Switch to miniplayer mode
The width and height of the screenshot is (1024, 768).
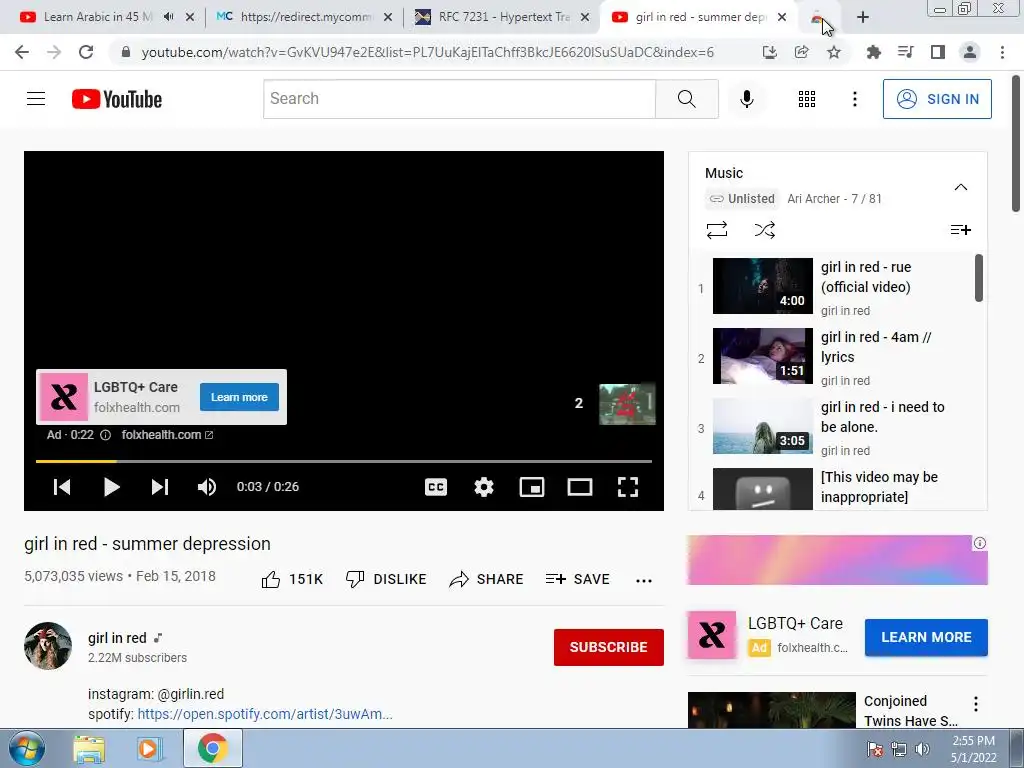tap(532, 487)
